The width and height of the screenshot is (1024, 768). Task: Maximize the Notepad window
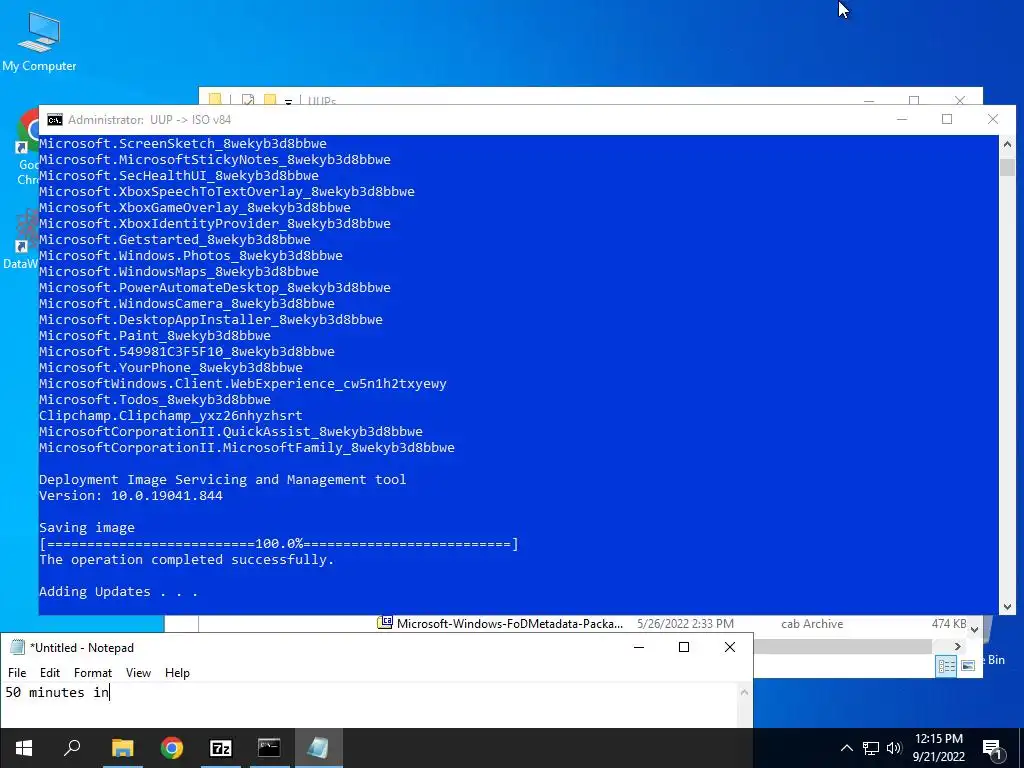684,647
